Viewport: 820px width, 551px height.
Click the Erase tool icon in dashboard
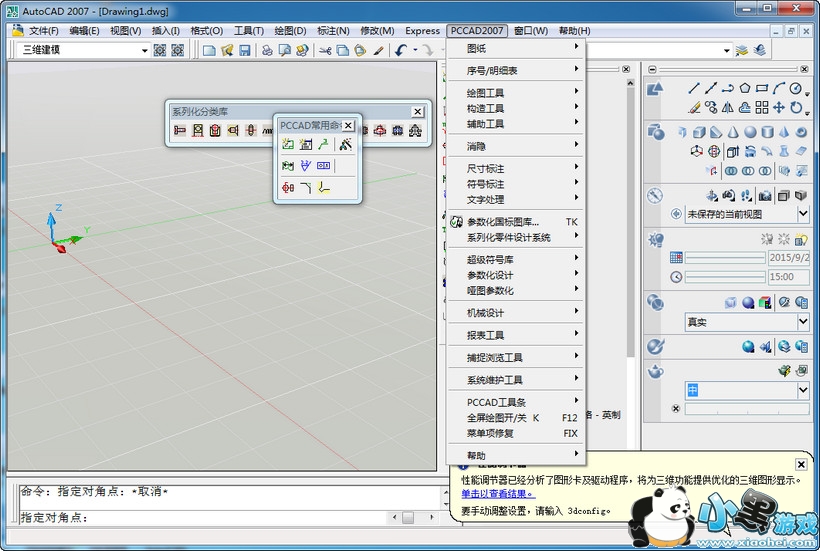click(x=695, y=107)
